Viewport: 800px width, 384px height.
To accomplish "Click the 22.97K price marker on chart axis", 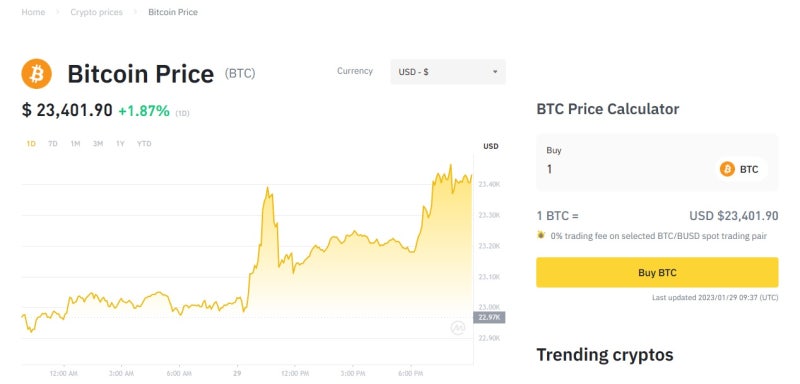I will tap(489, 318).
